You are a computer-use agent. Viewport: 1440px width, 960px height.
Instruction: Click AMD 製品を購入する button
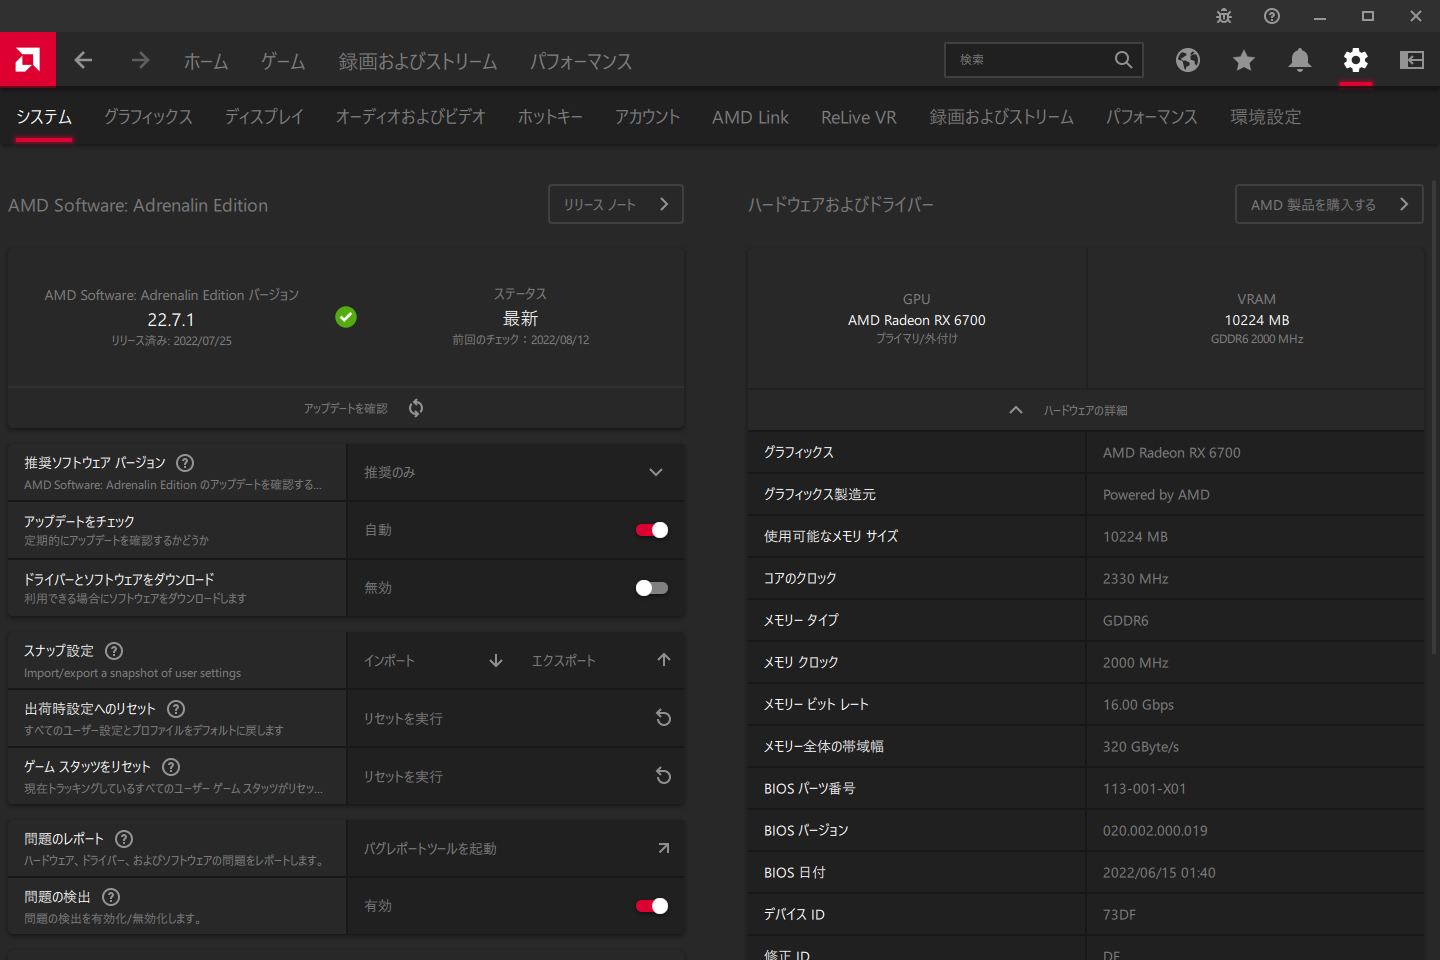(1329, 204)
